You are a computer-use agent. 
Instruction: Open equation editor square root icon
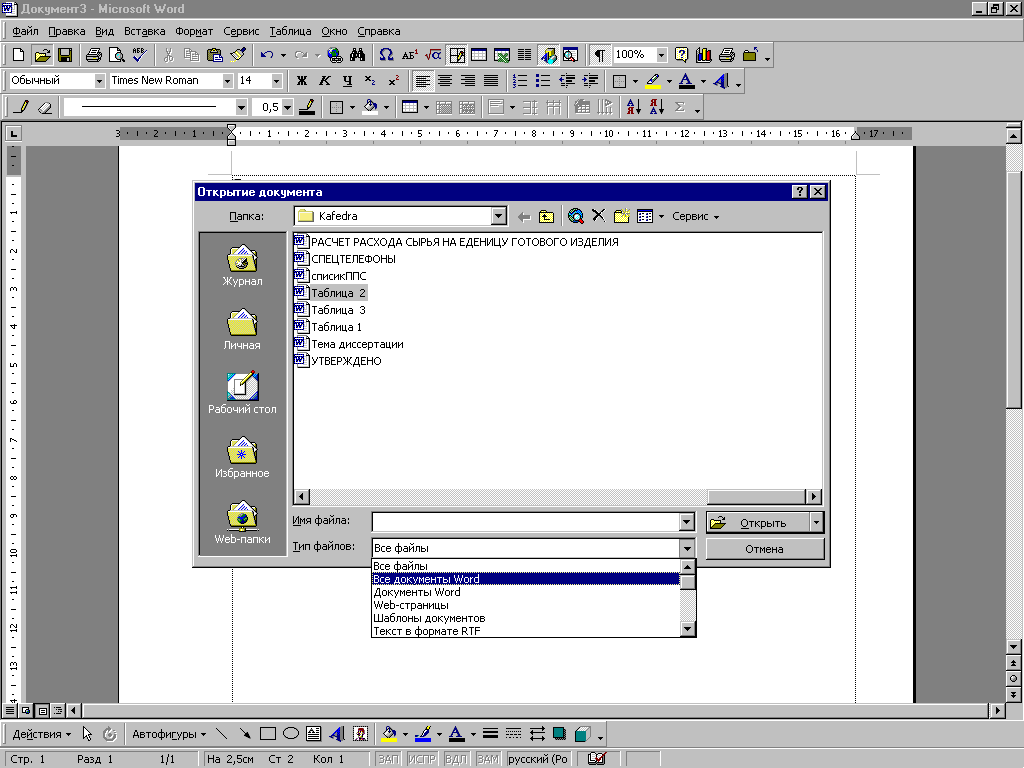[x=432, y=55]
